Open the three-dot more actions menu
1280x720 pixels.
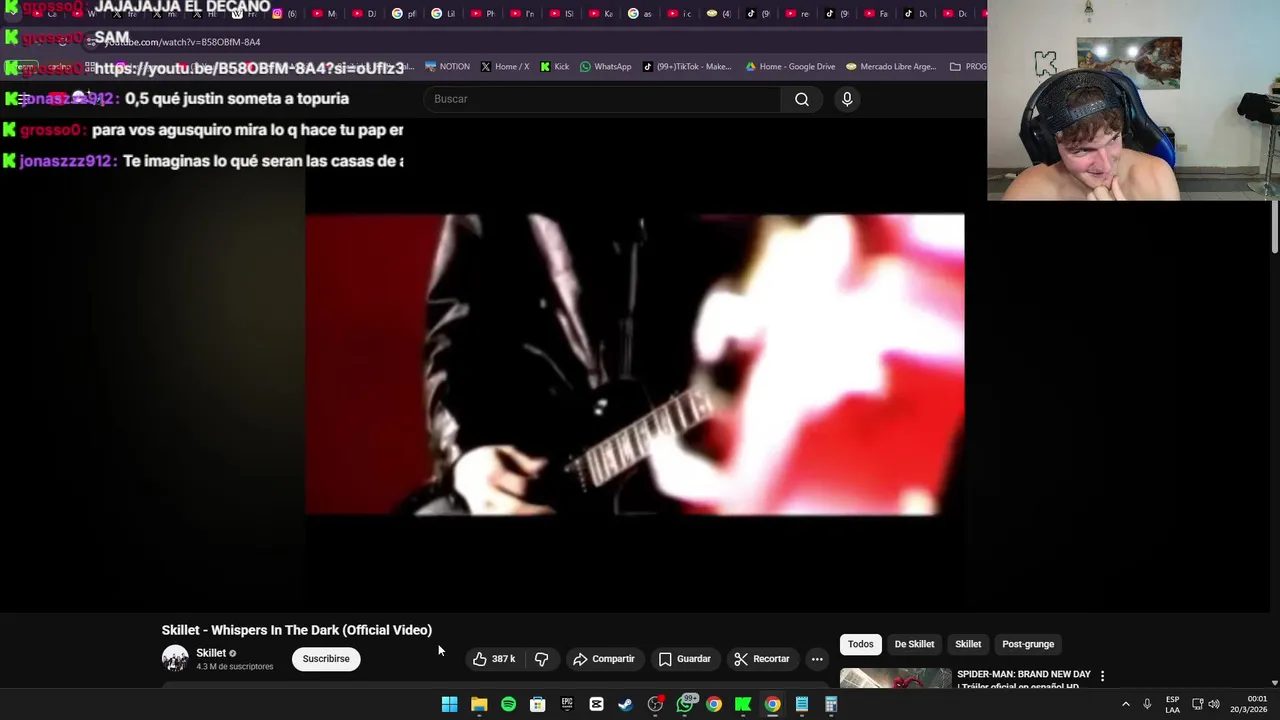pyautogui.click(x=817, y=659)
